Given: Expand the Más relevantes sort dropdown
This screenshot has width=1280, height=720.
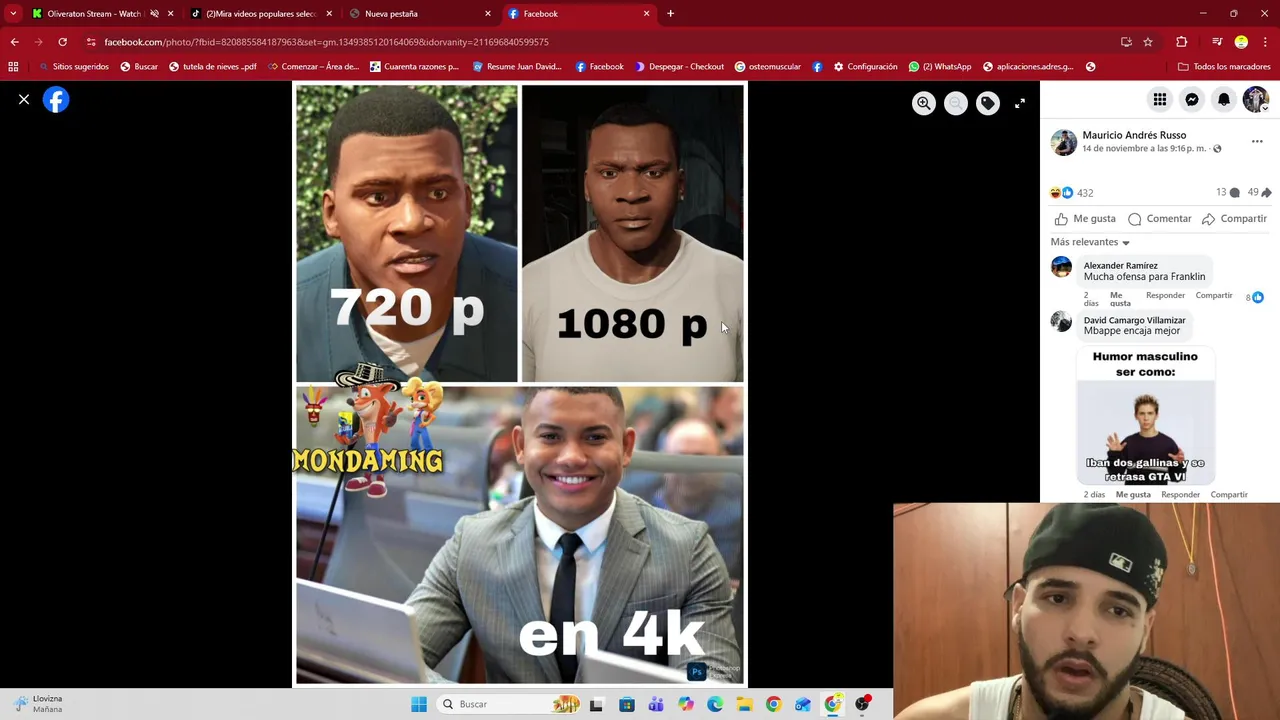Looking at the screenshot, I should [1090, 242].
